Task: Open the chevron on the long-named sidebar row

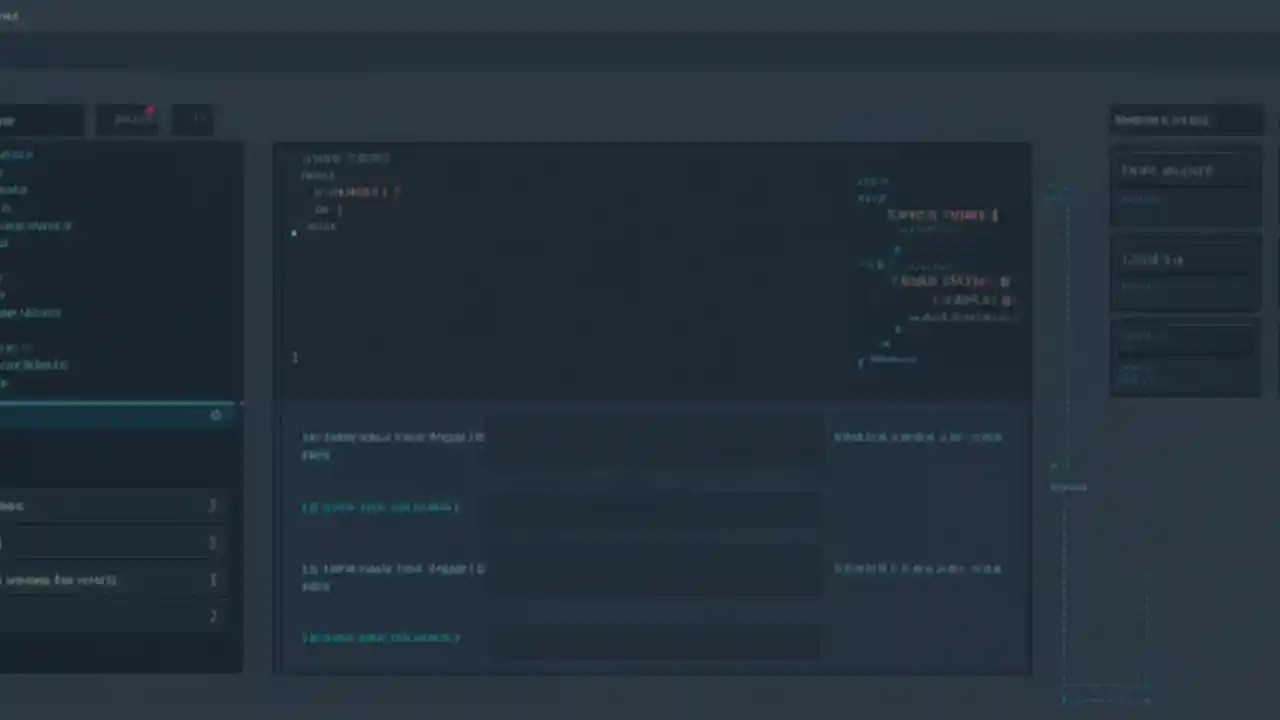Action: [213, 580]
